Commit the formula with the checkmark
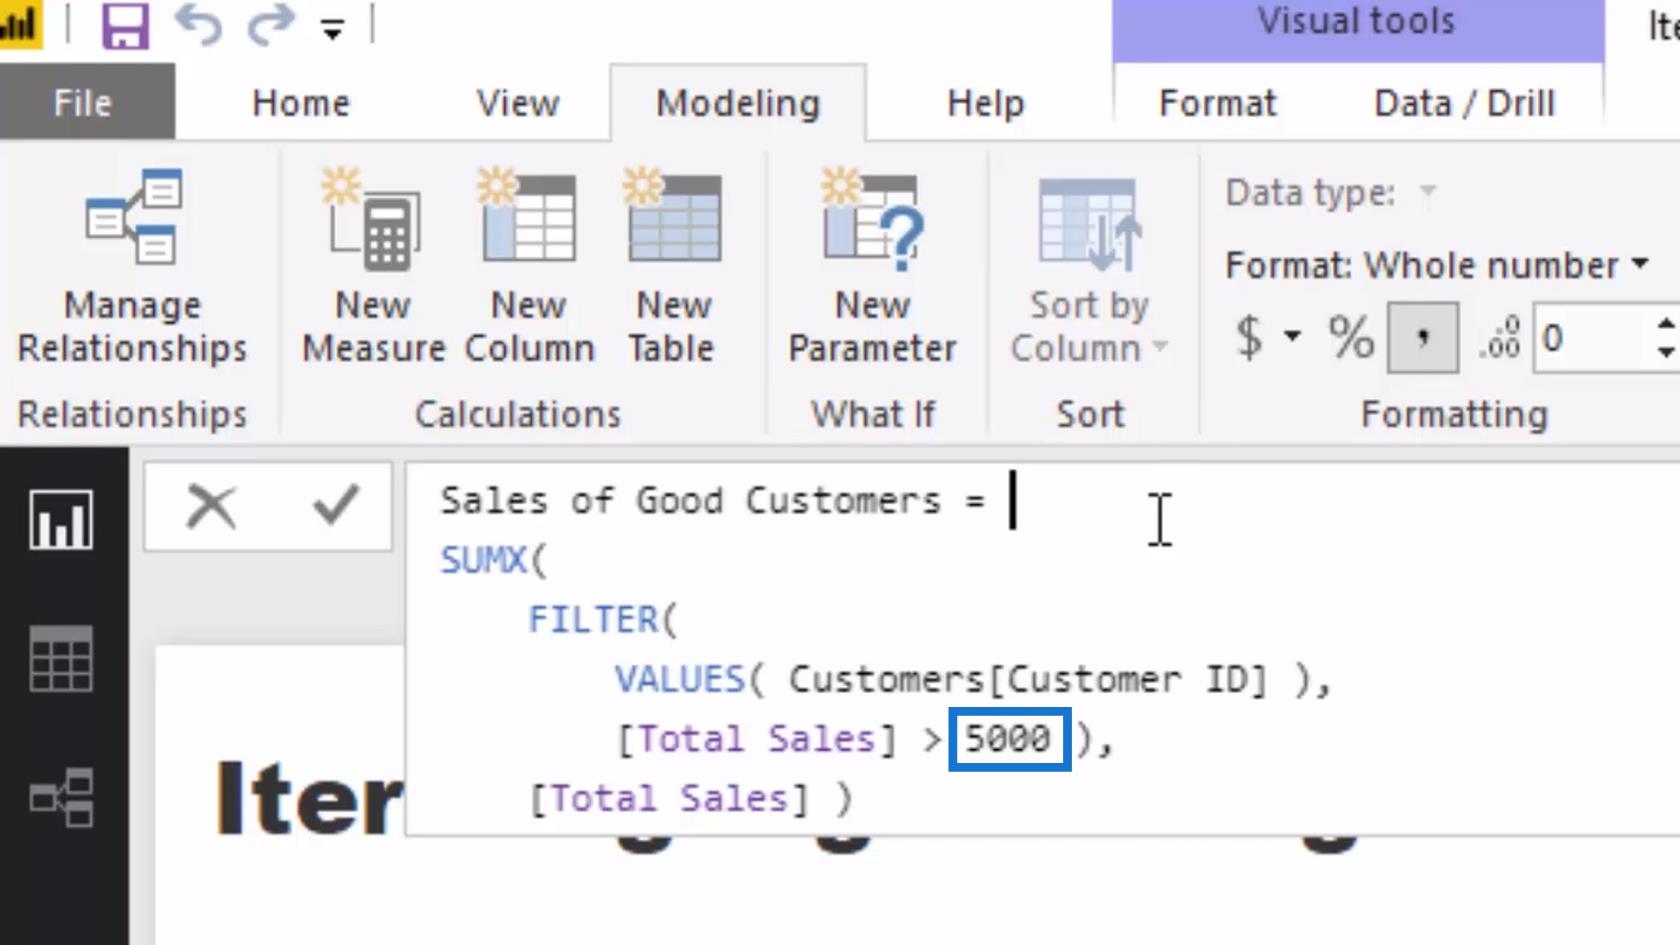The width and height of the screenshot is (1680, 945). (335, 506)
